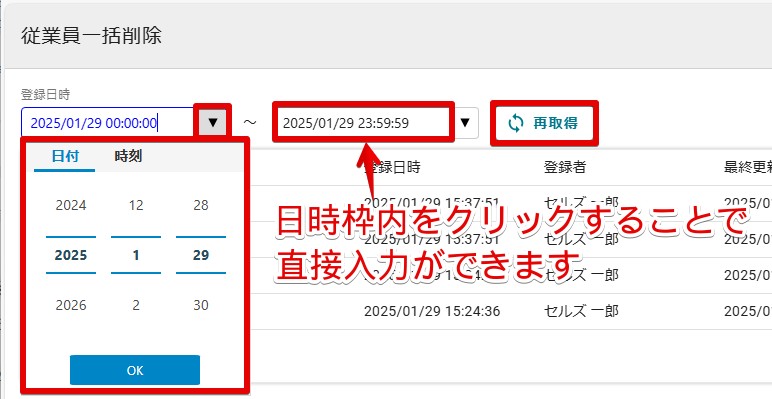The width and height of the screenshot is (772, 399).
Task: Select day 30 in the picker
Action: [x=201, y=305]
